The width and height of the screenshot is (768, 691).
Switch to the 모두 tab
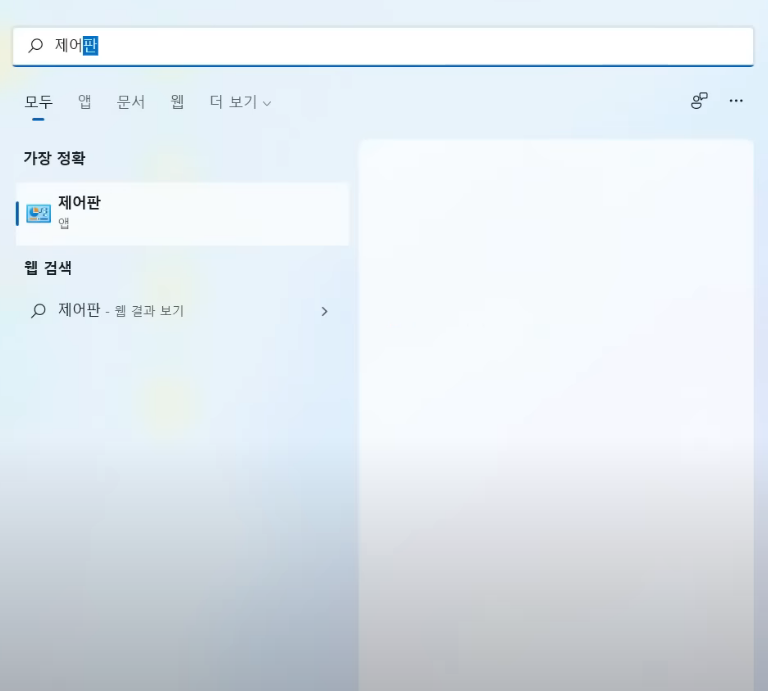[x=38, y=102]
